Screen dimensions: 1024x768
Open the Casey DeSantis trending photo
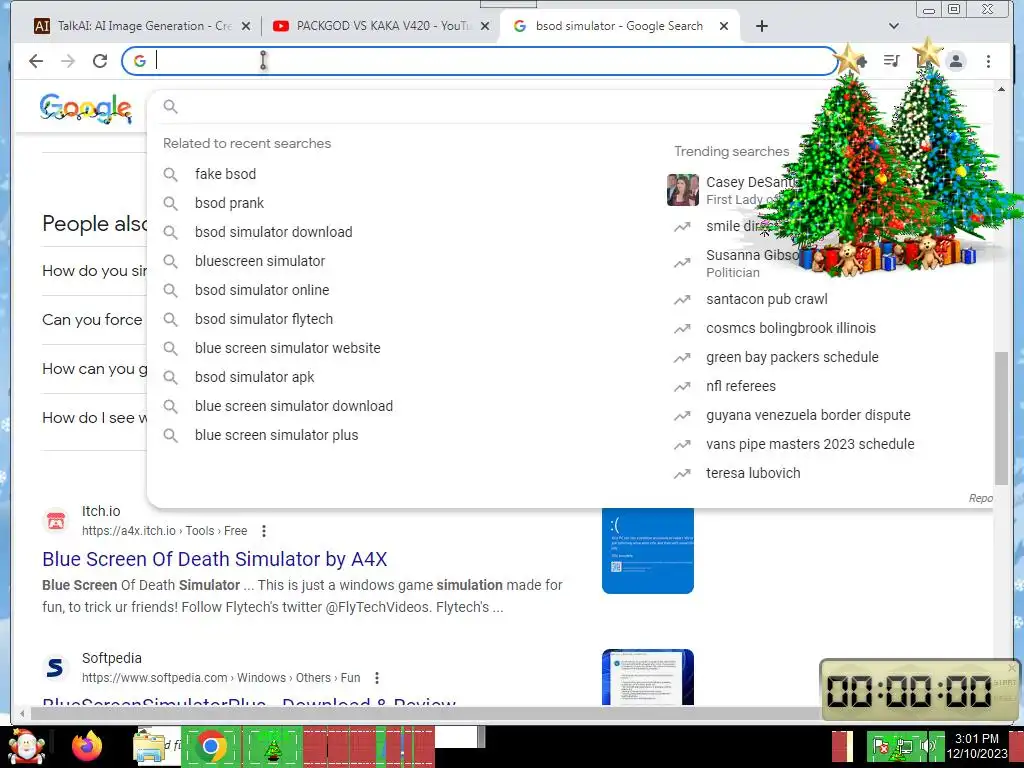point(682,190)
